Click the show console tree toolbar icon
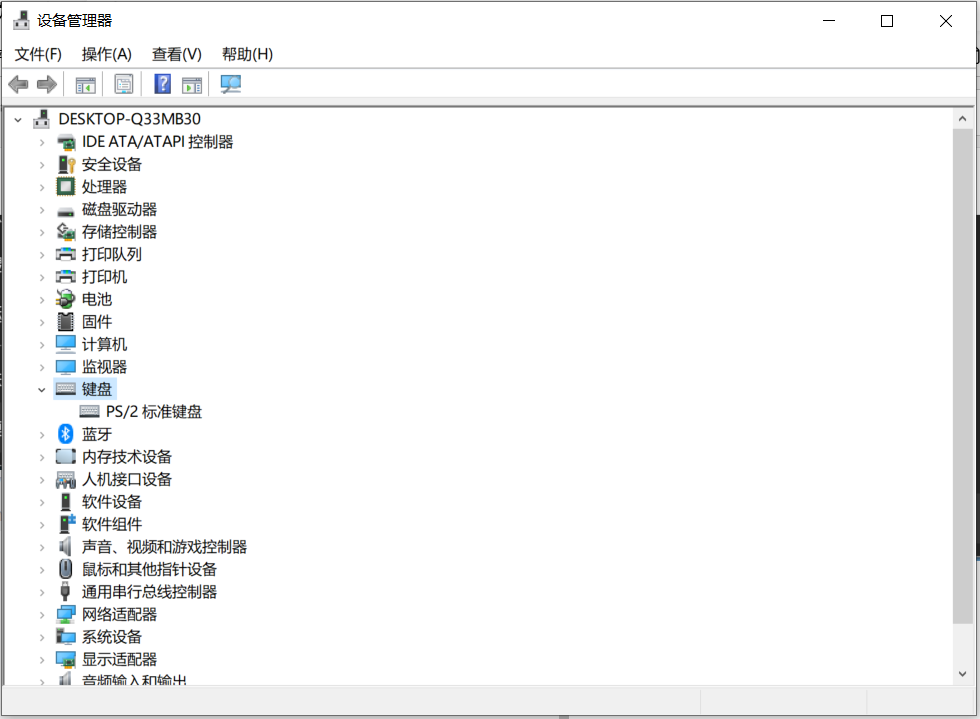Image resolution: width=980 pixels, height=719 pixels. [85, 83]
